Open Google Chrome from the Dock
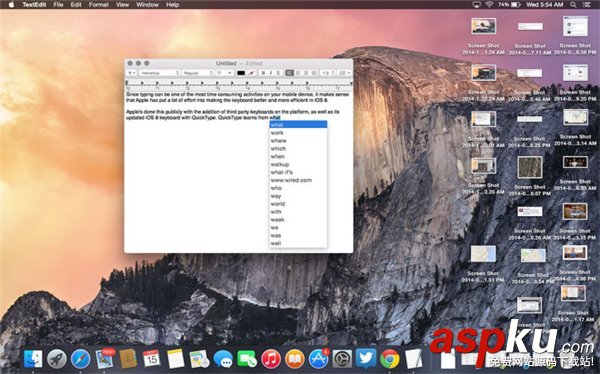The height and width of the screenshot is (374, 600). (390, 359)
